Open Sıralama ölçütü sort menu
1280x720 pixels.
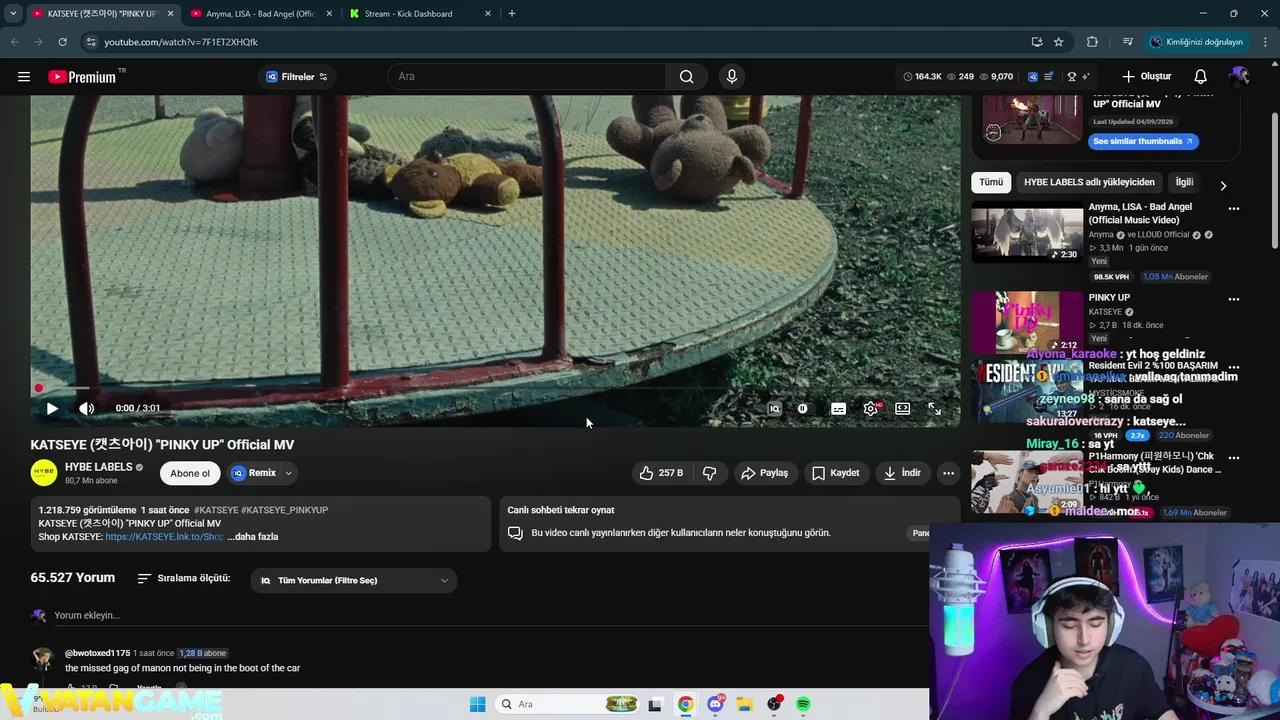[x=183, y=578]
